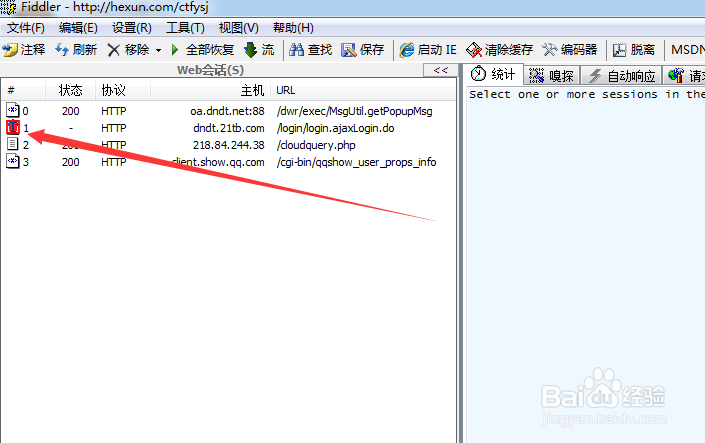Collapse the sessions panel with << button

pos(441,70)
